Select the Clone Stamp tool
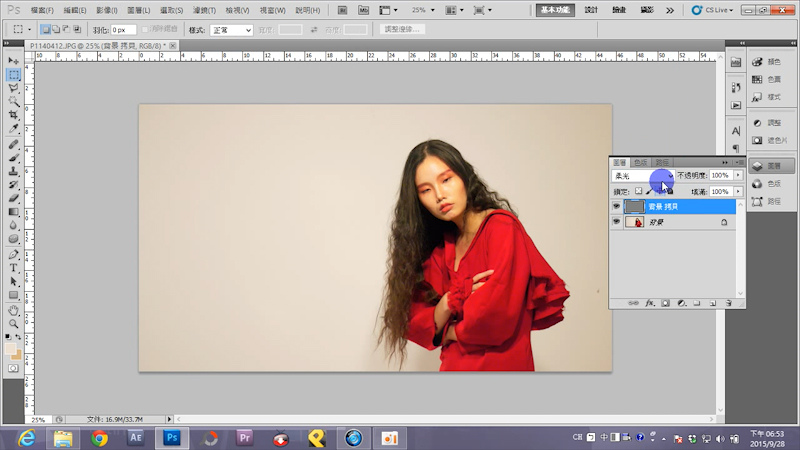The width and height of the screenshot is (800, 450). tap(13, 171)
